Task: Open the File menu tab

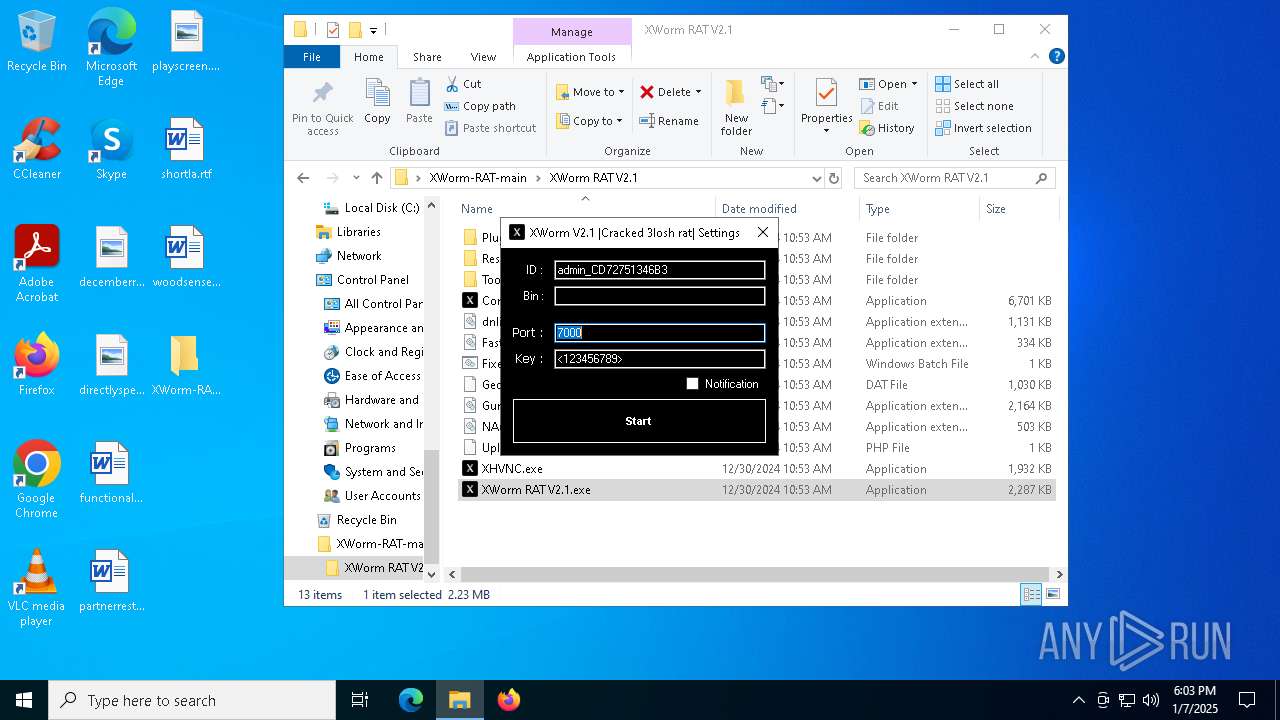Action: [x=312, y=57]
